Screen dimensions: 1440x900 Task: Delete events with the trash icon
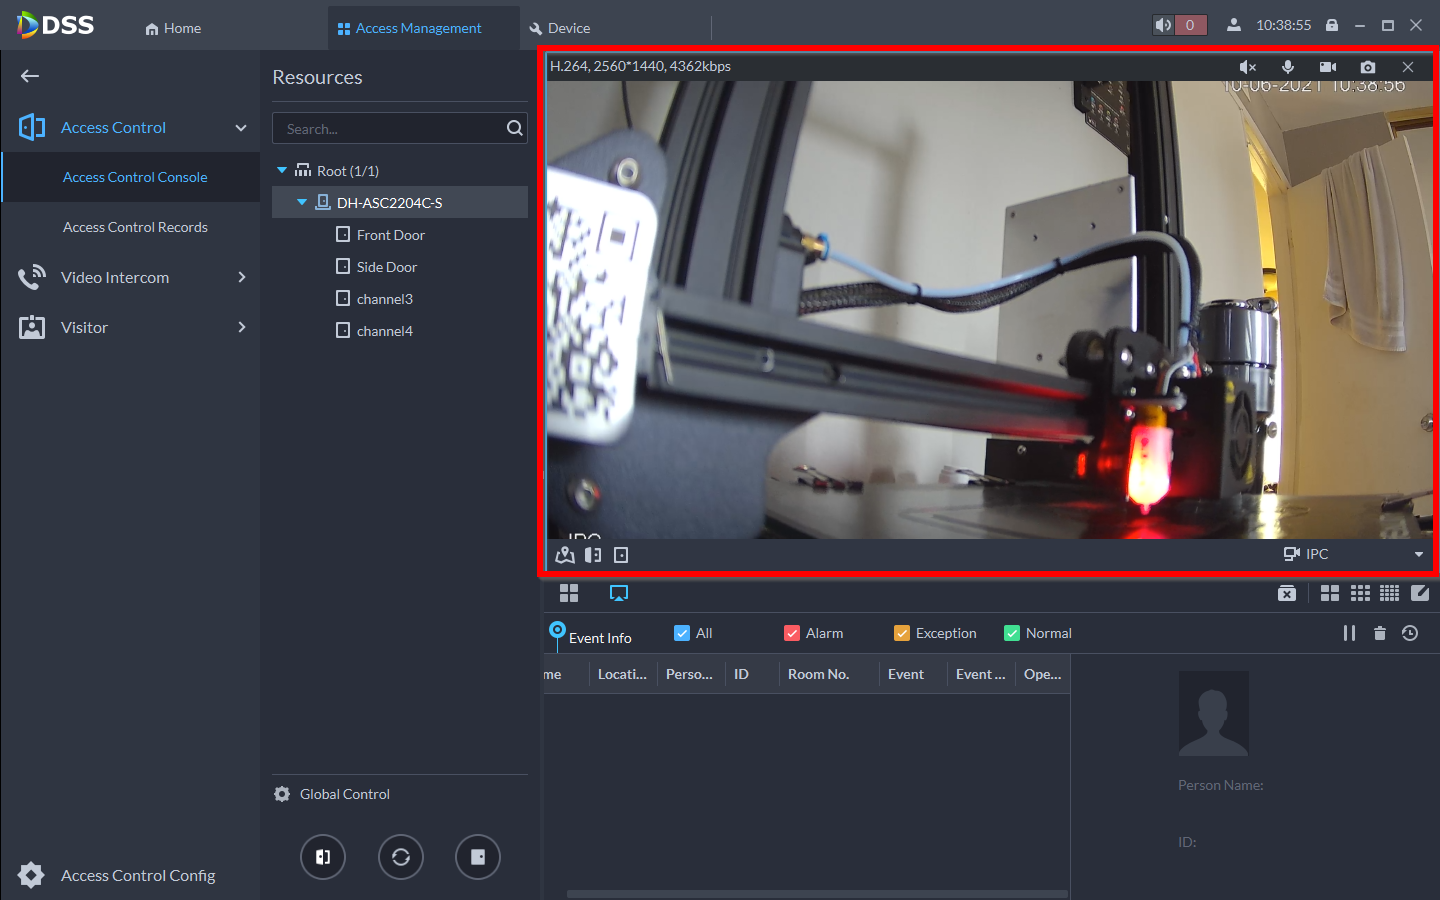click(1379, 633)
